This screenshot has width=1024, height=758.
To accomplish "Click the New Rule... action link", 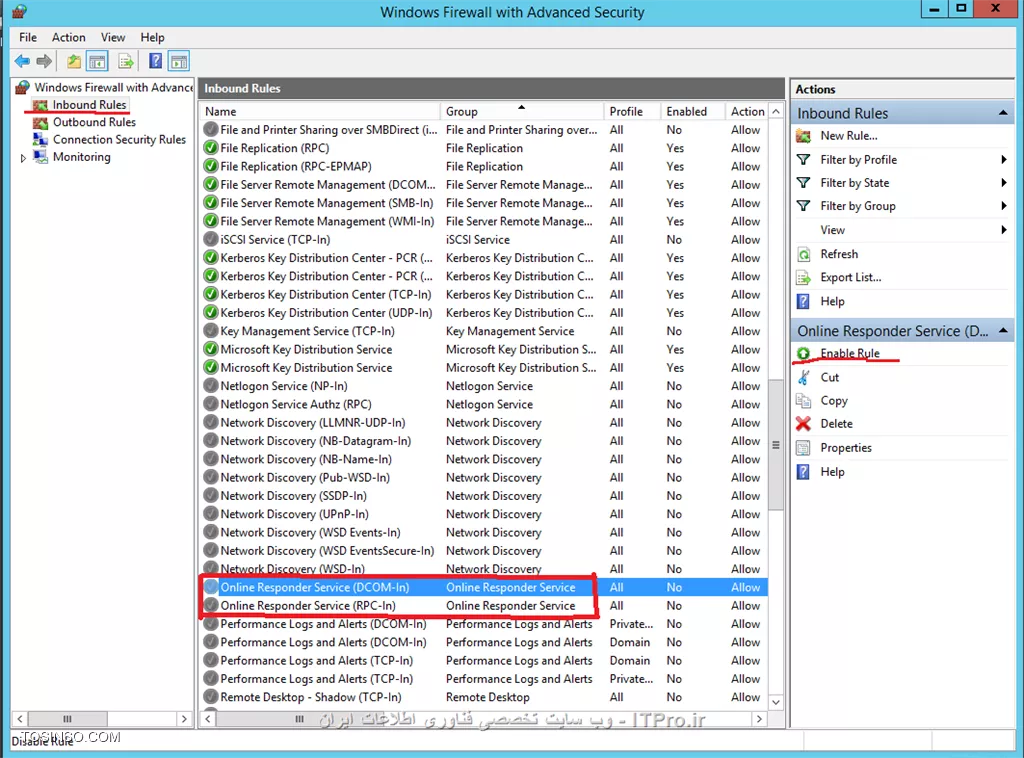I will pos(848,136).
